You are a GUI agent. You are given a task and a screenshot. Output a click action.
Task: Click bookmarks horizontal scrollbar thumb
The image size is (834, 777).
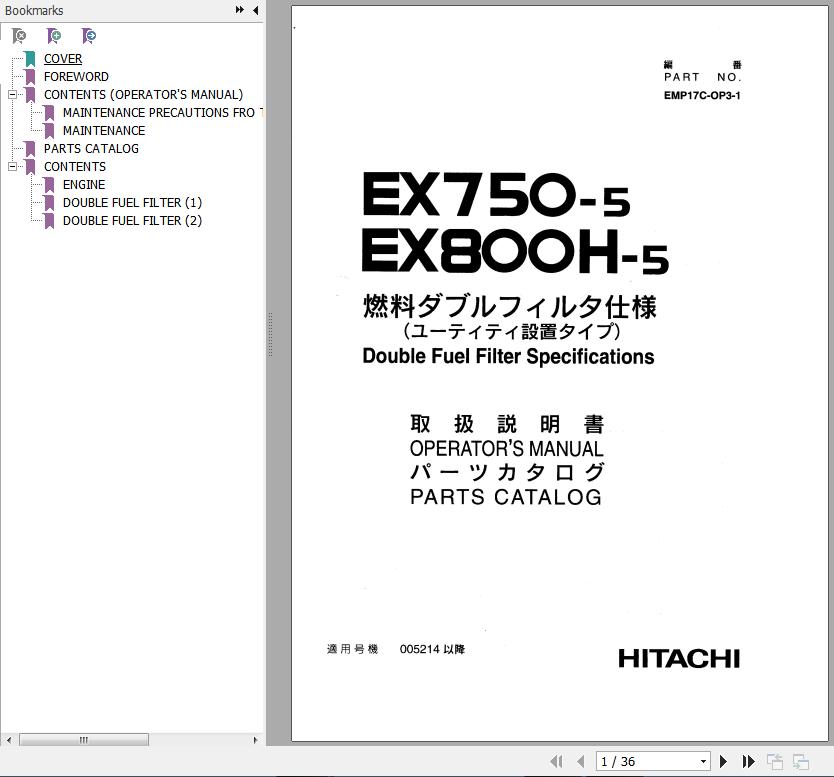coord(84,740)
